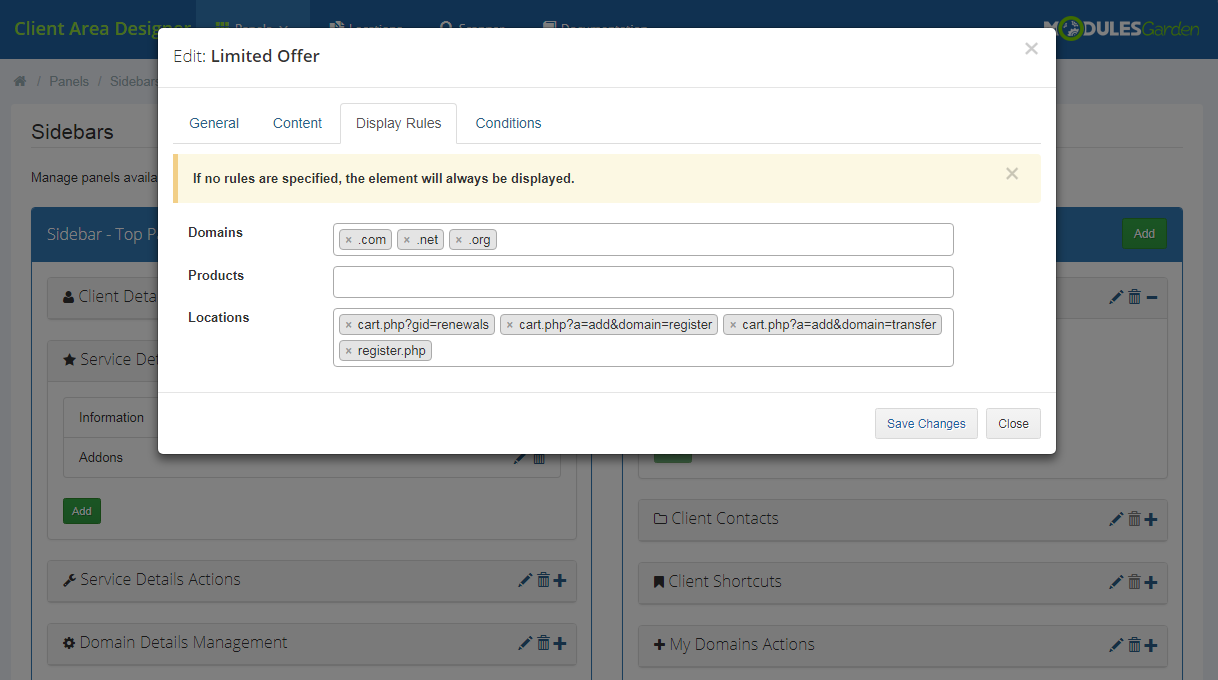
Task: Remove the .com domain tag
Action: (348, 240)
